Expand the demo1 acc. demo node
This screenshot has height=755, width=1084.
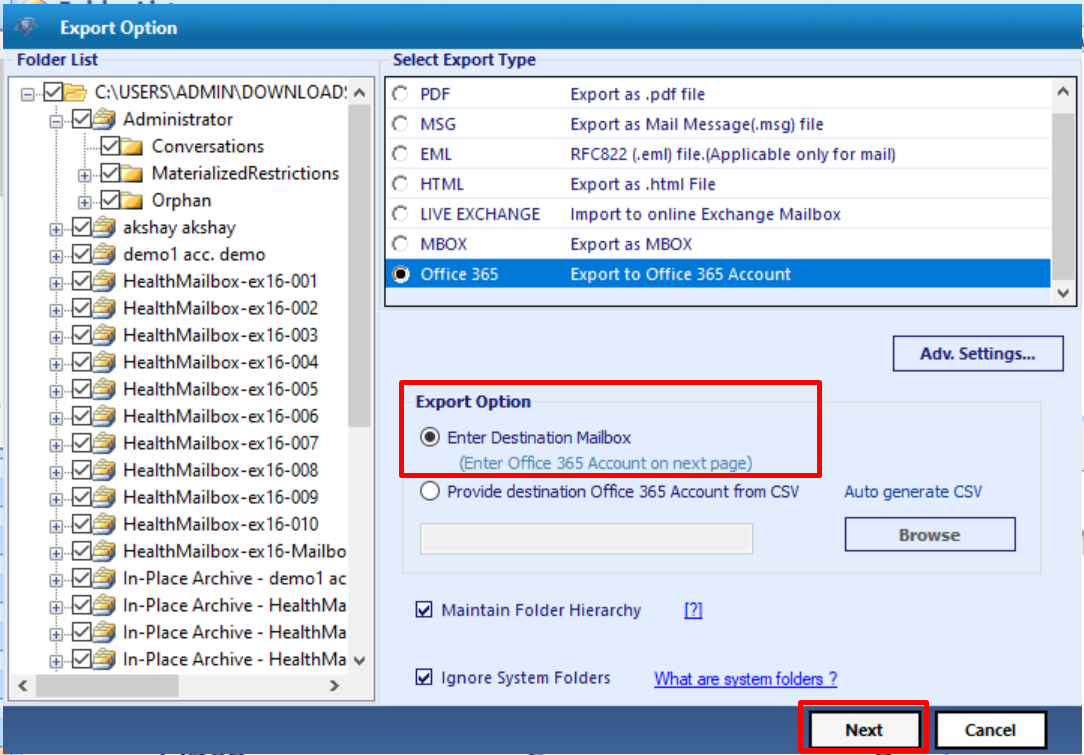click(56, 257)
